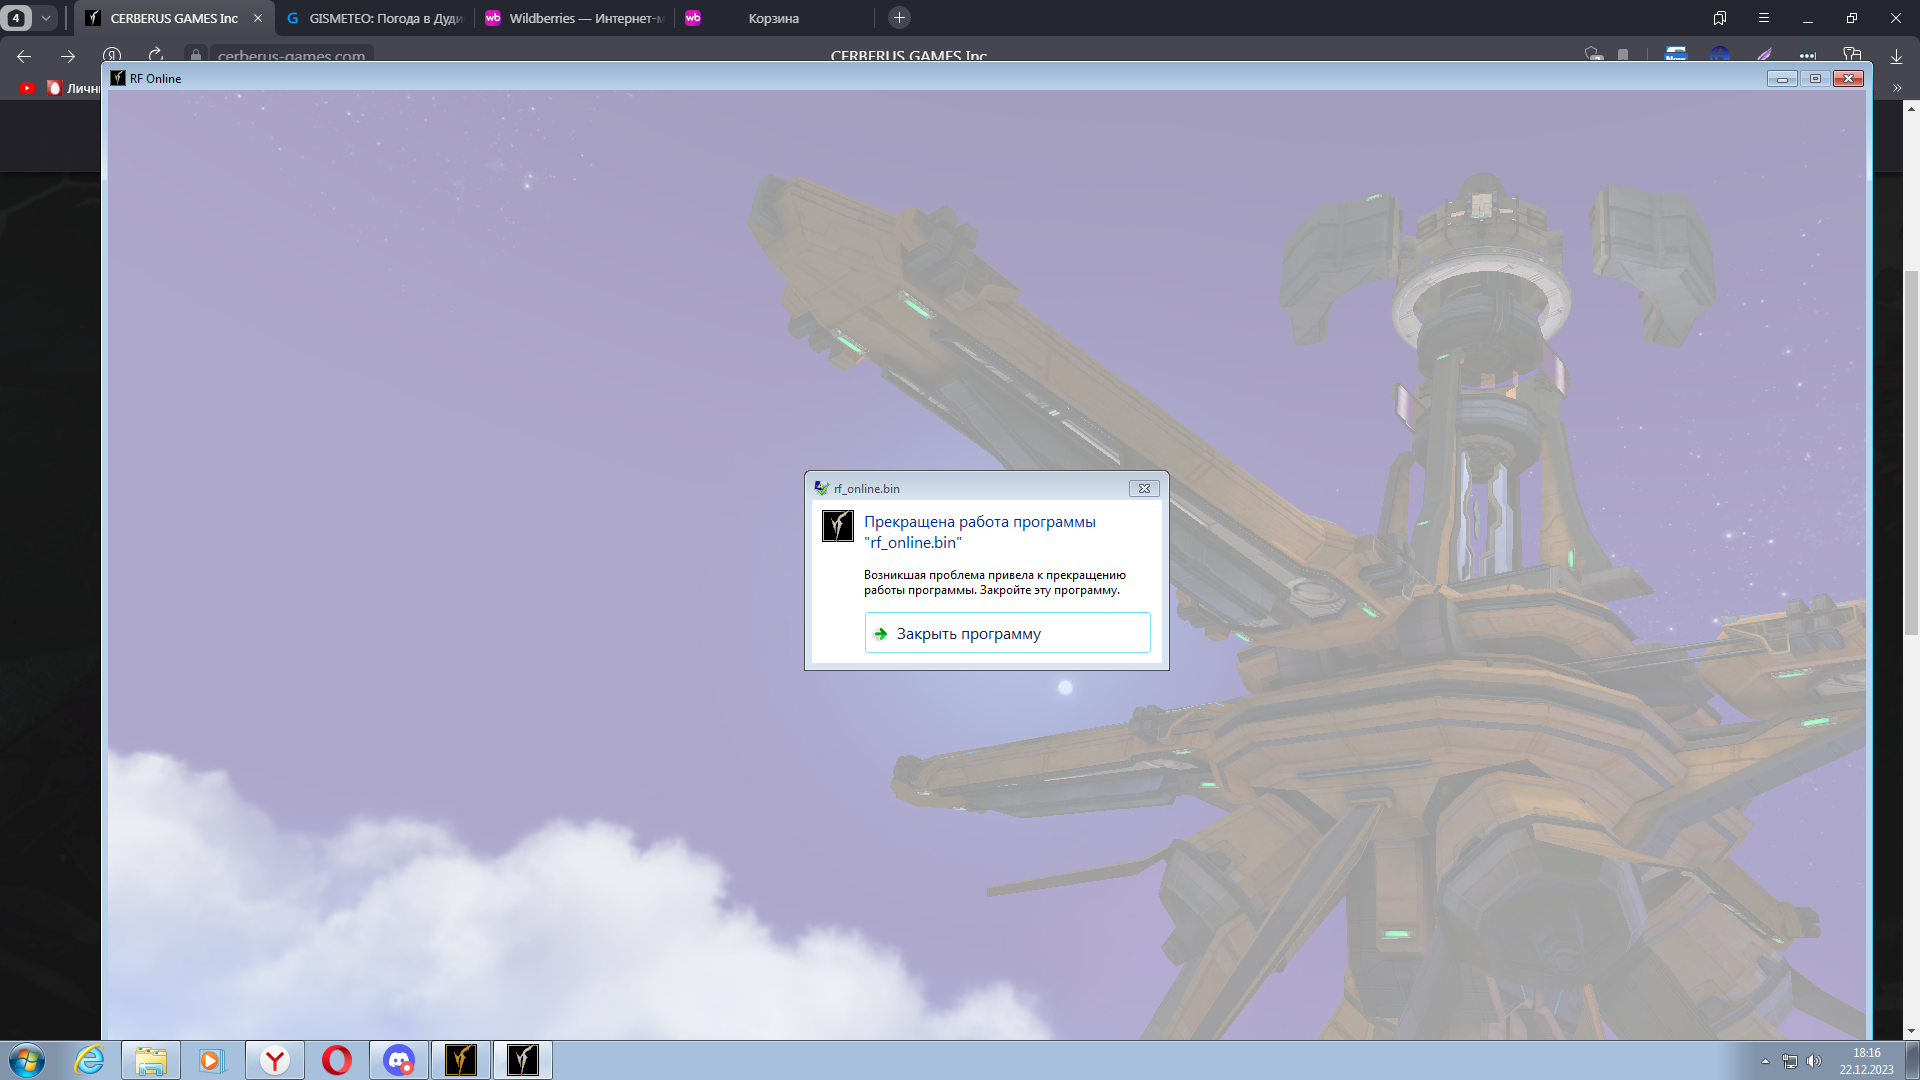This screenshot has height=1080, width=1920.
Task: Maximize the RF Online game window
Action: (1815, 79)
